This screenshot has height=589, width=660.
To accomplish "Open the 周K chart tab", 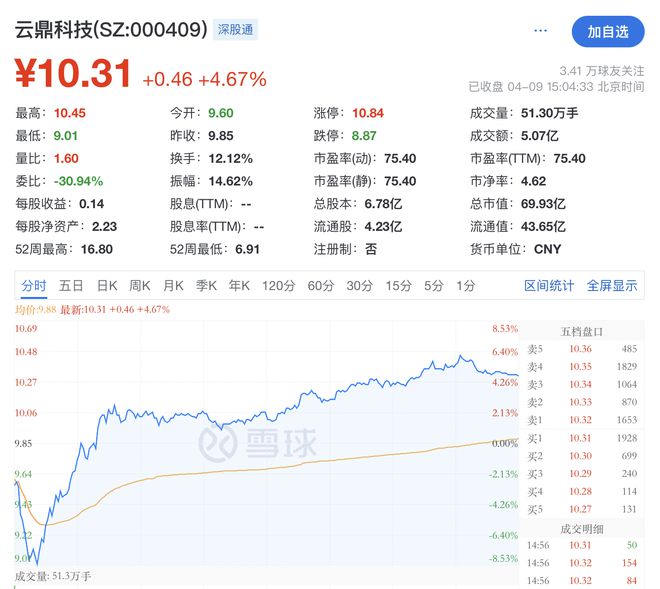I will point(140,286).
